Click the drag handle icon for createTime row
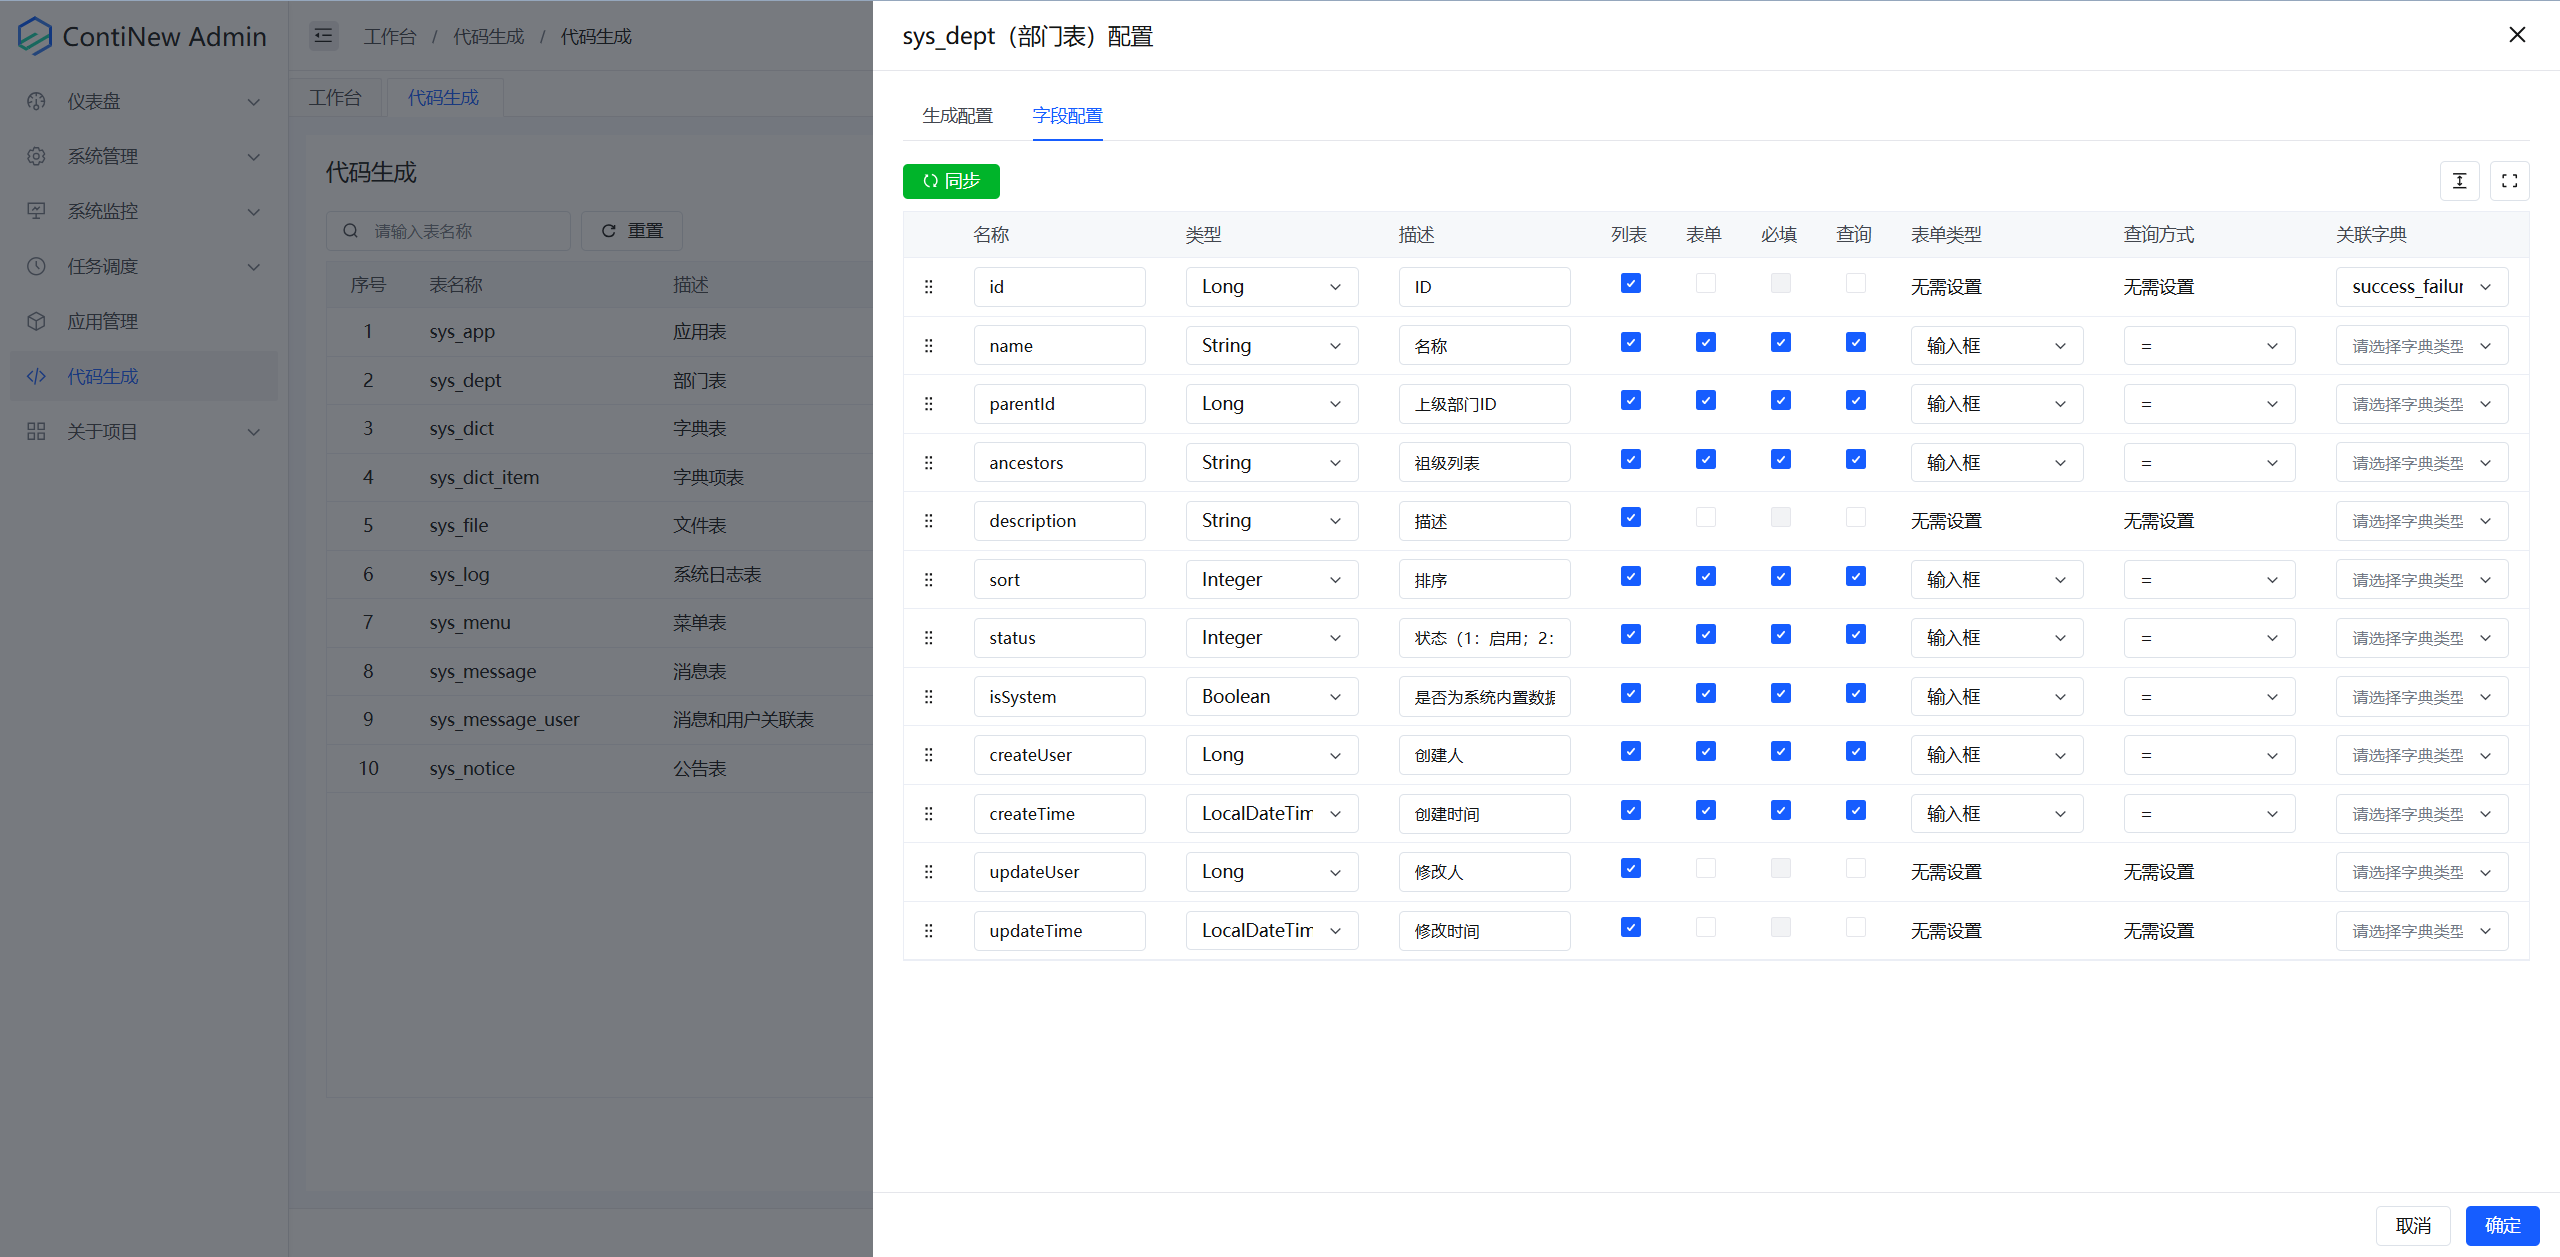The width and height of the screenshot is (2560, 1257). click(929, 813)
